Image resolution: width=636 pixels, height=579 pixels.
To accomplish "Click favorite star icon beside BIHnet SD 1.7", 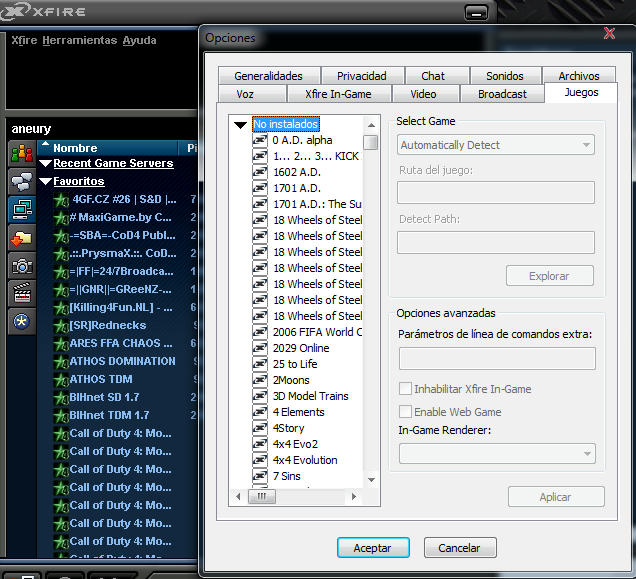I will pos(62,398).
